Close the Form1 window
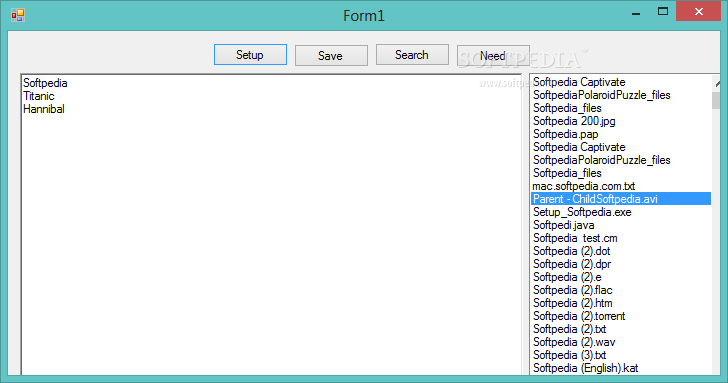Image resolution: width=728 pixels, height=383 pixels. (698, 12)
